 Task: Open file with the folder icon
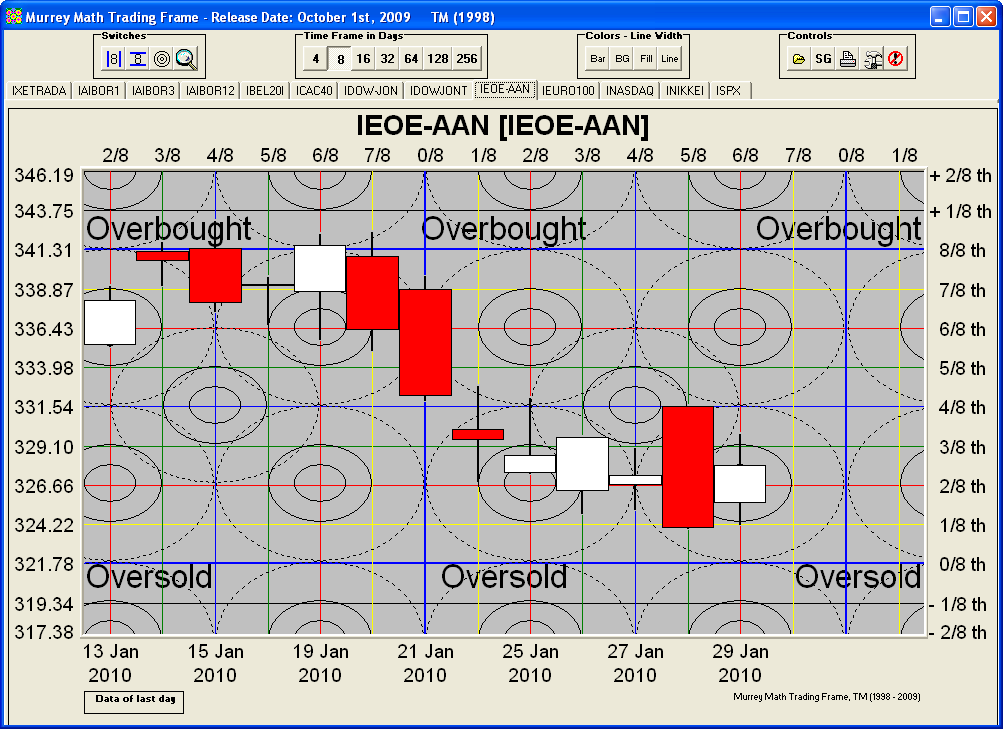pyautogui.click(x=798, y=59)
